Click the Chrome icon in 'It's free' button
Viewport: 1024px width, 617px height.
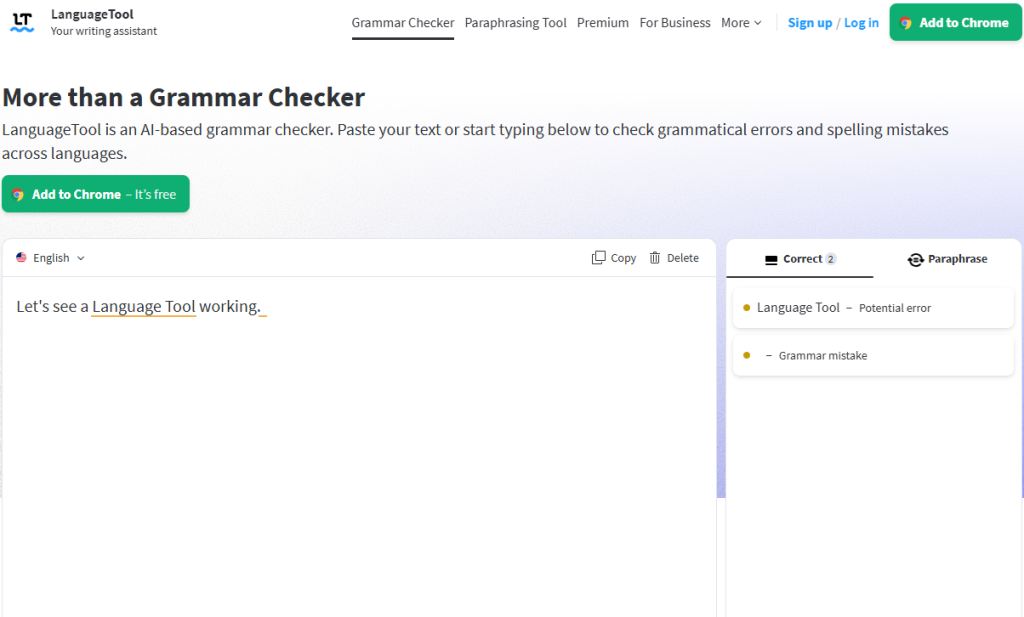[x=18, y=195]
